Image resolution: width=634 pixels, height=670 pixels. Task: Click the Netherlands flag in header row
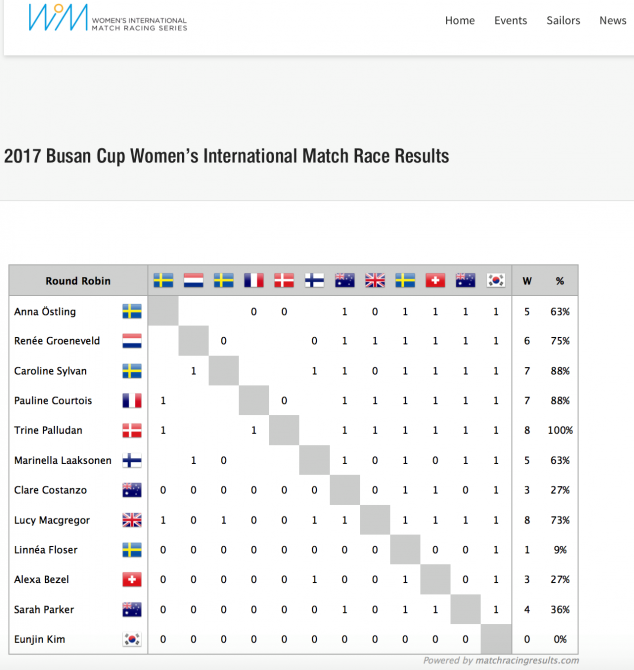click(x=194, y=281)
